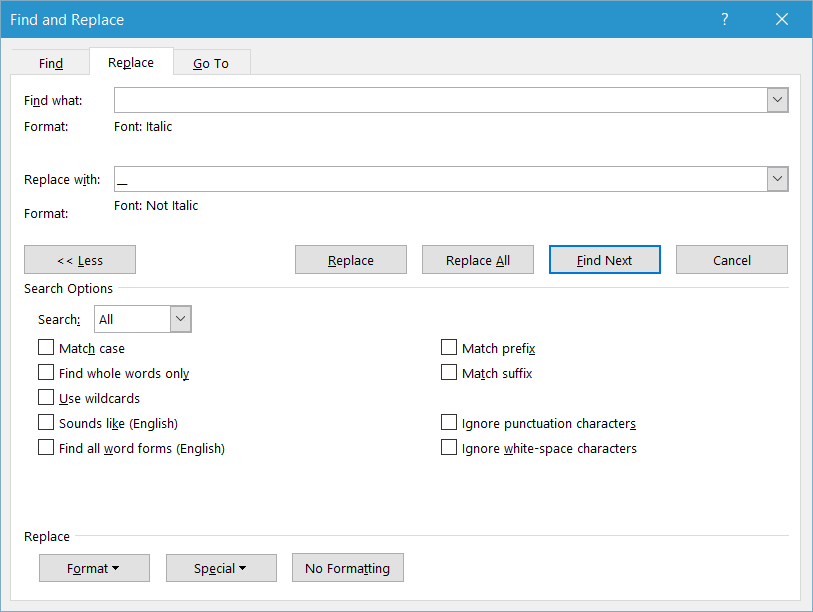
Task: Switch to the Find tab
Action: pyautogui.click(x=50, y=61)
